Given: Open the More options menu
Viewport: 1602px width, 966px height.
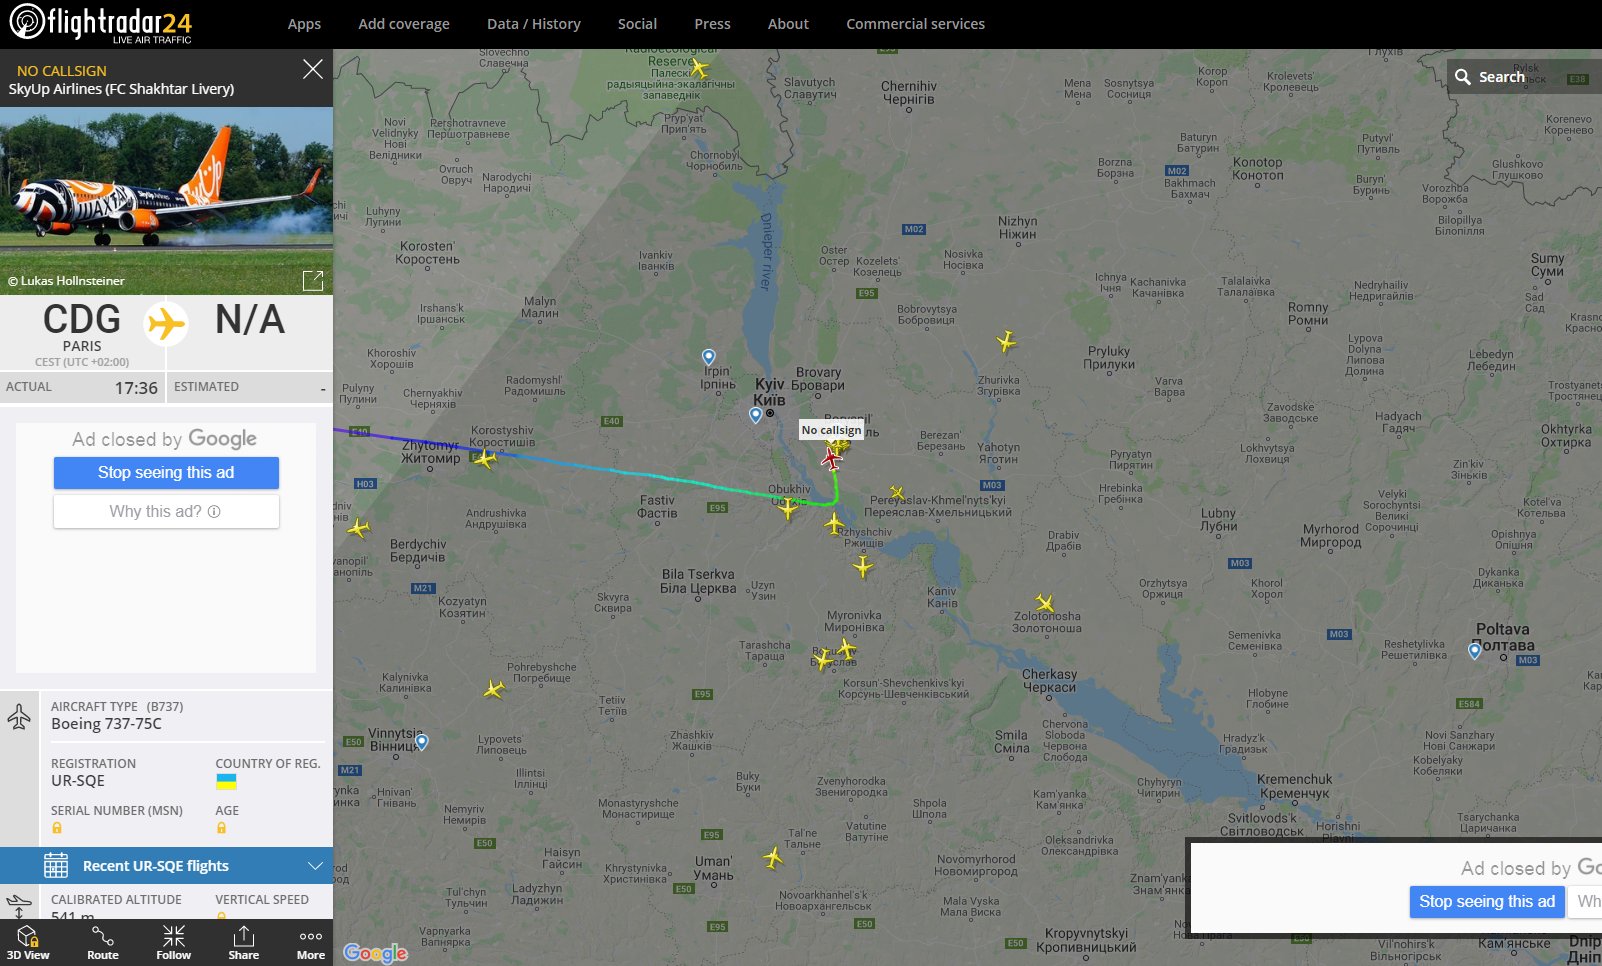Looking at the screenshot, I should [310, 942].
